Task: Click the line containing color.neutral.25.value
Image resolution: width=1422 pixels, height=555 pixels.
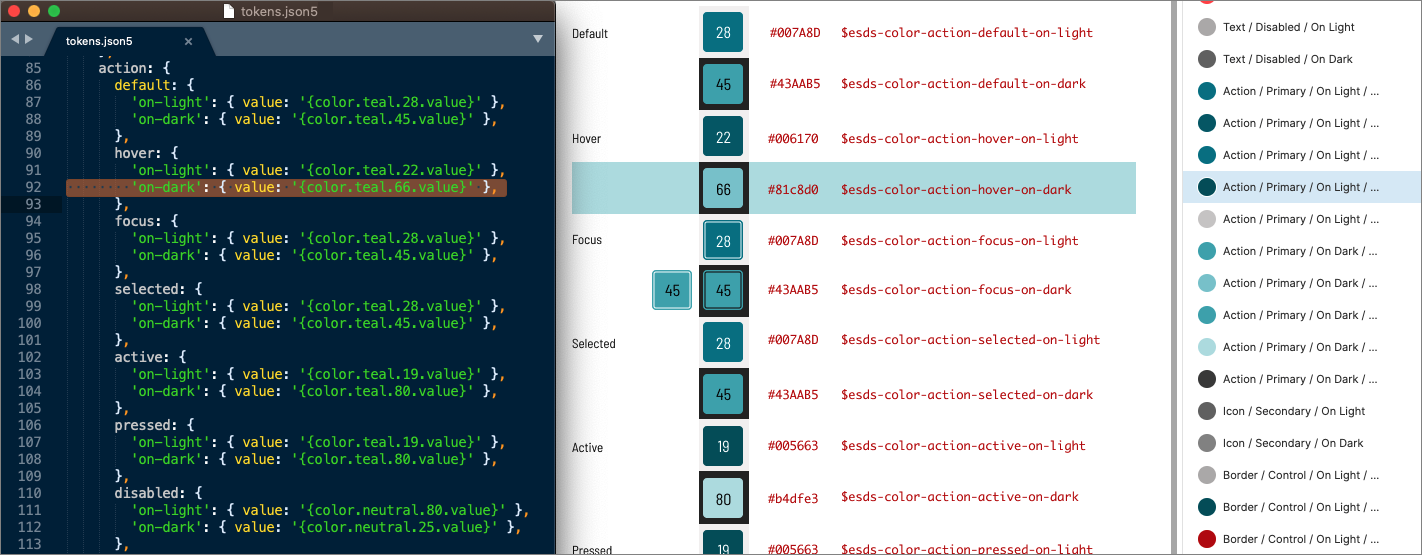Action: [326, 527]
